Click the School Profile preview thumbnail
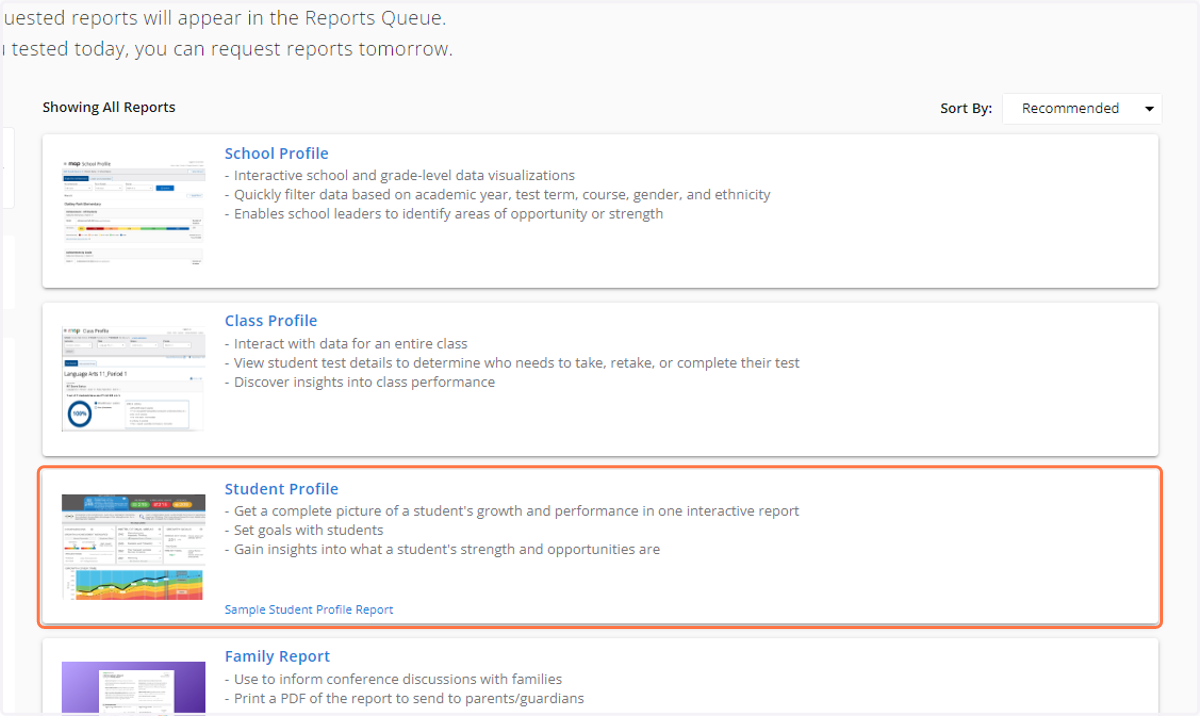The width and height of the screenshot is (1200, 716). 133,211
